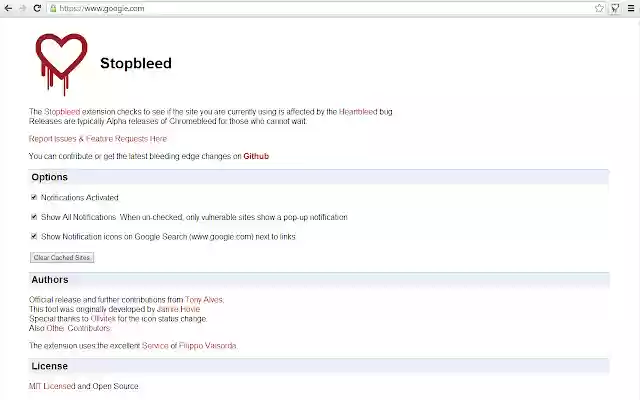
Task: Open the Tony Alves author link
Action: (204, 300)
